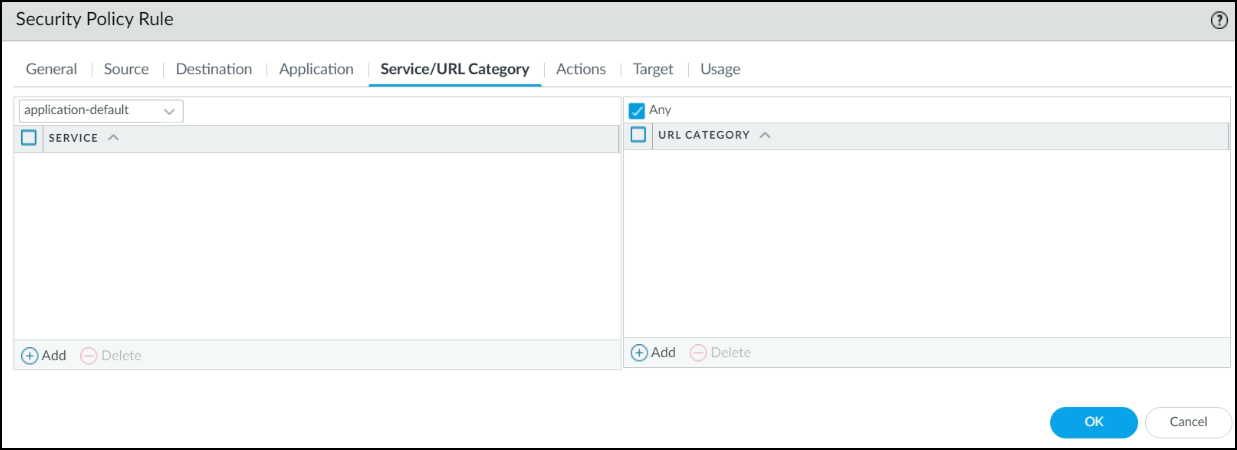Screen dimensions: 1237x450
Task: Select the Application tab
Action: [316, 69]
